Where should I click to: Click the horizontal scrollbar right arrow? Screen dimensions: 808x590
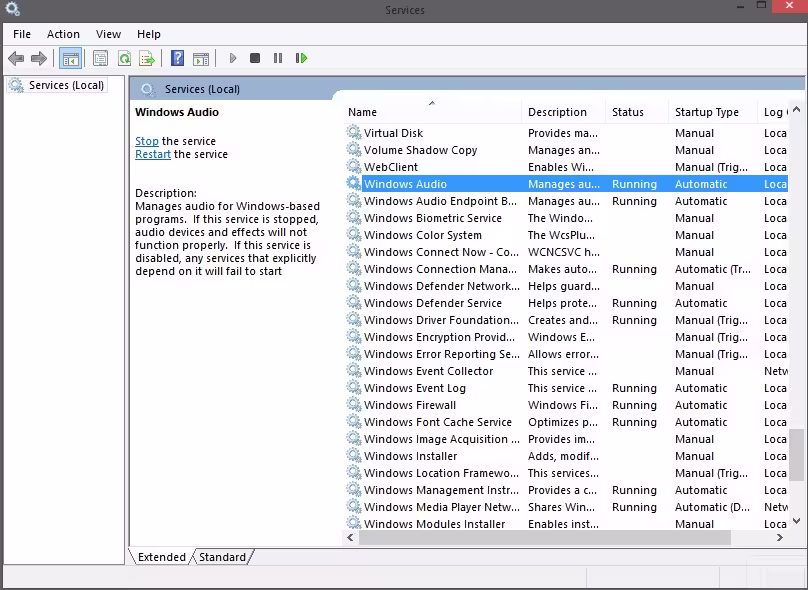pos(780,537)
